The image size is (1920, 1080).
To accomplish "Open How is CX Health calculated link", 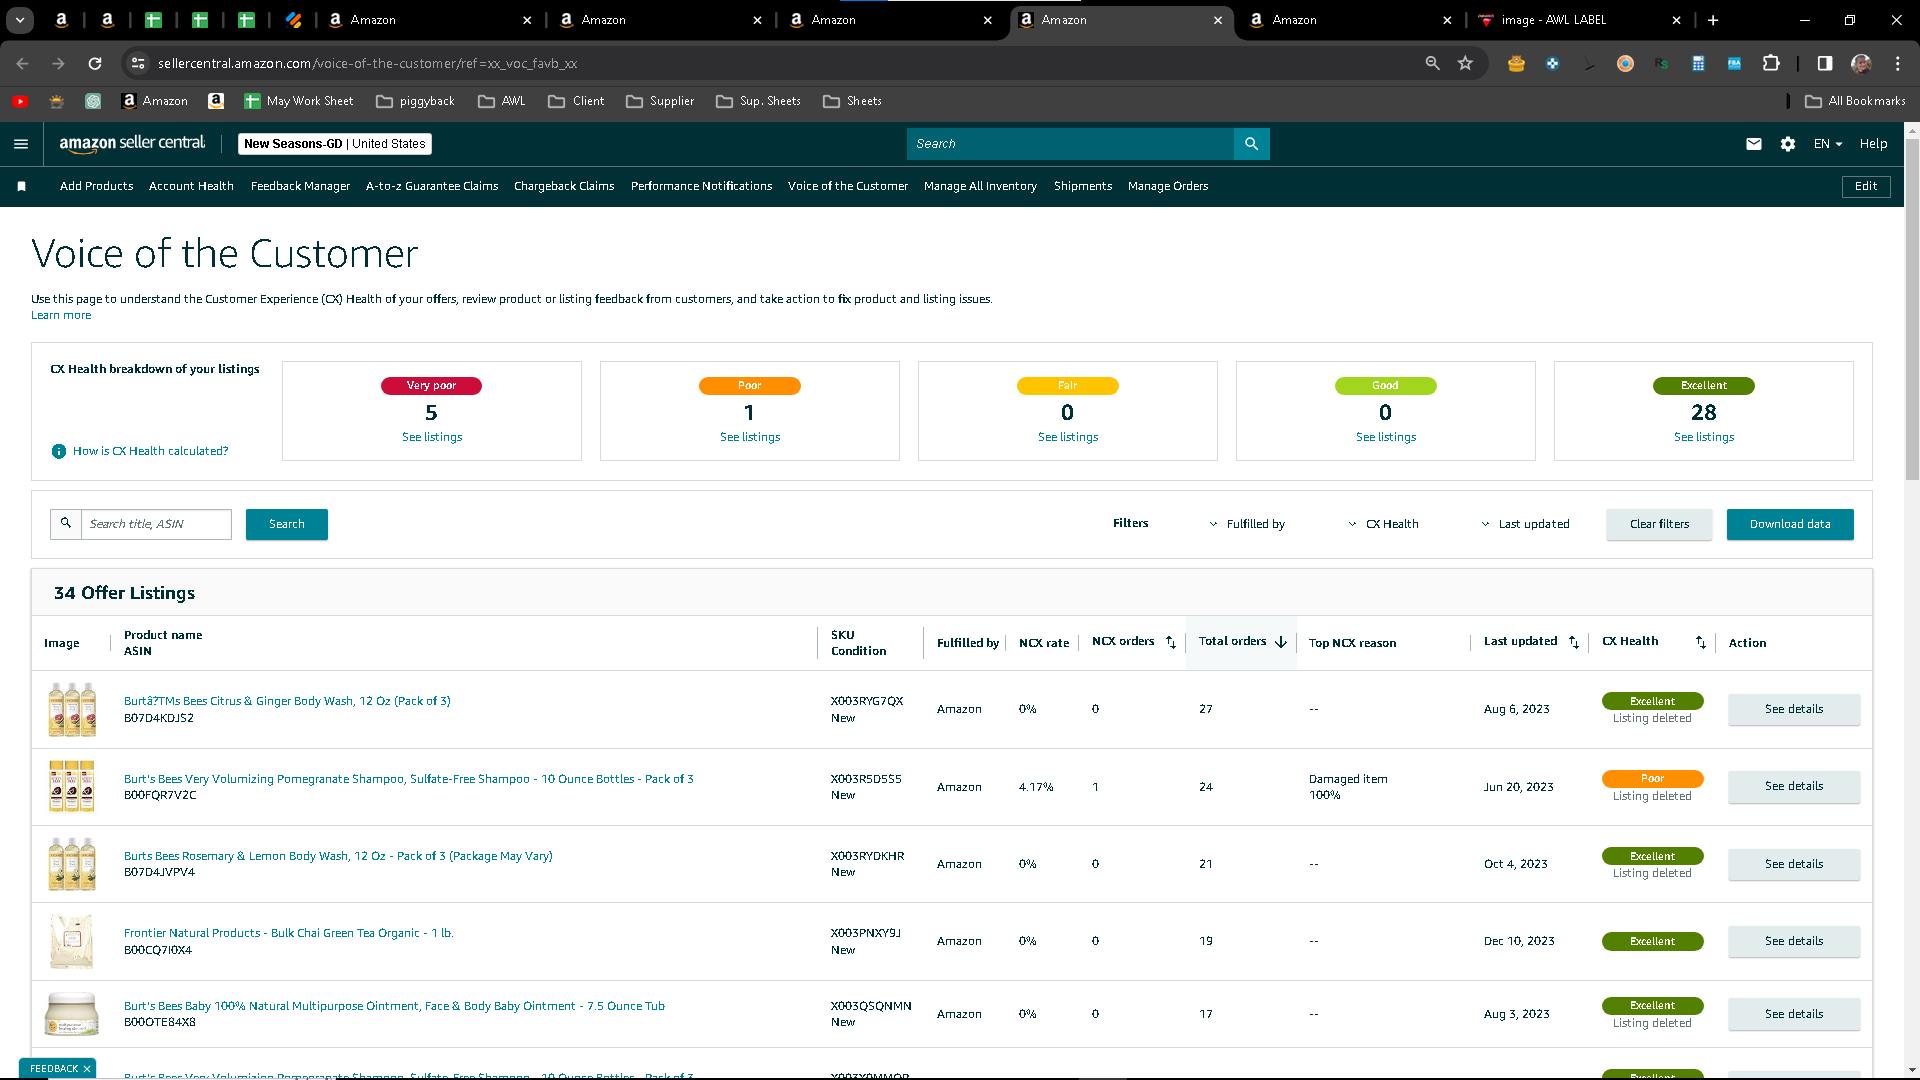I will 150,451.
